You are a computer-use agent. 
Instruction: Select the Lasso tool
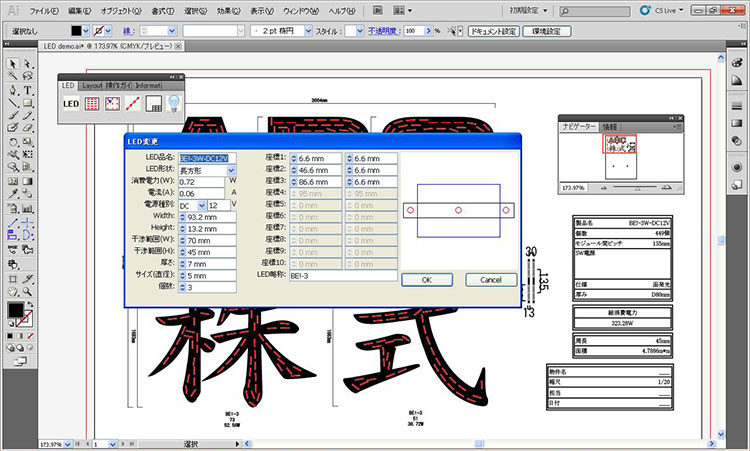(28, 76)
